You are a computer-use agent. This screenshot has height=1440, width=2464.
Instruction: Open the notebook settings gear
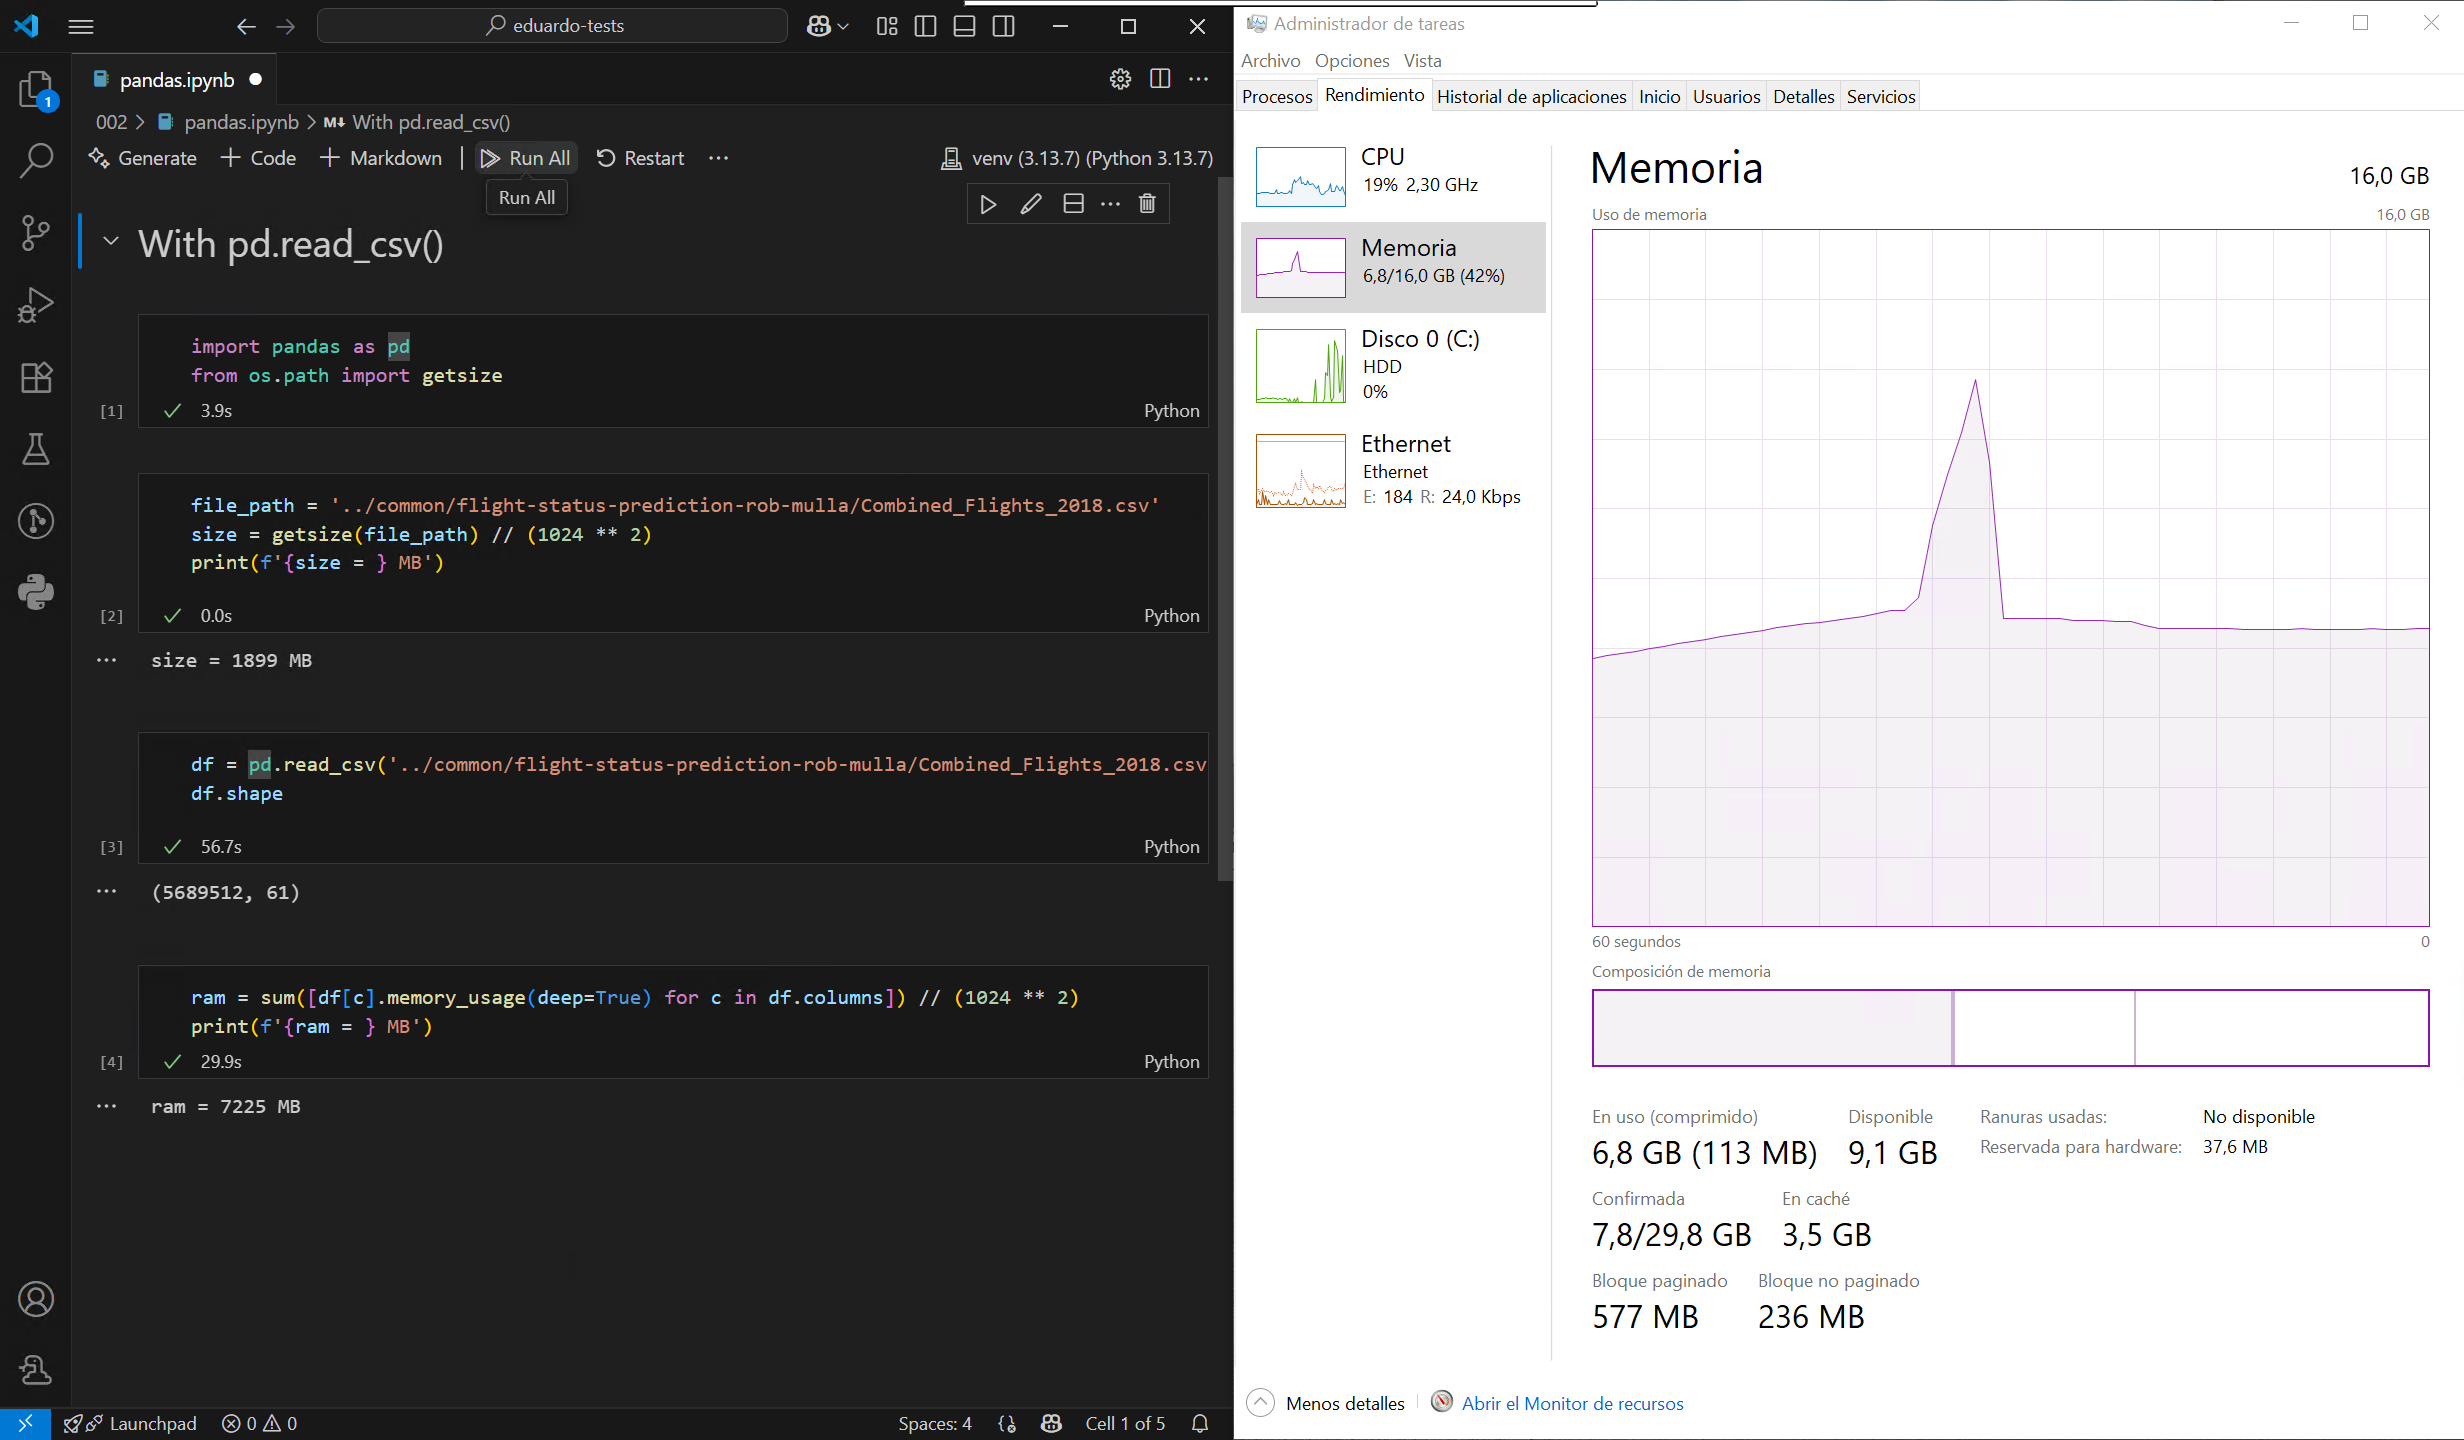[1119, 79]
